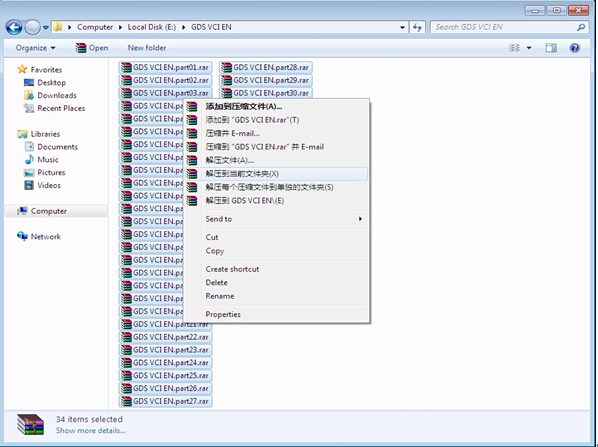Viewport: 598px width, 447px height.
Task: Open view options dropdown arrow
Action: (529, 48)
